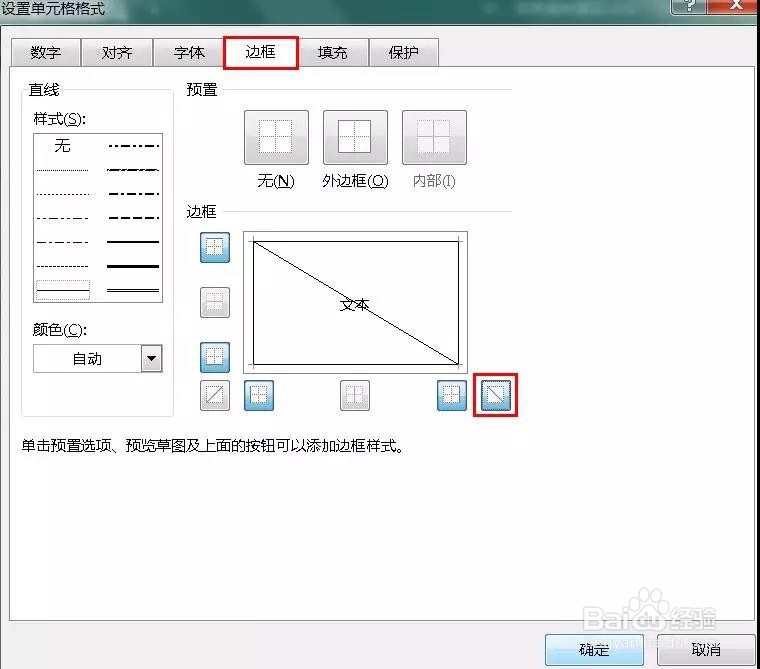
Task: Switch to the 字体 tab
Action: [189, 52]
